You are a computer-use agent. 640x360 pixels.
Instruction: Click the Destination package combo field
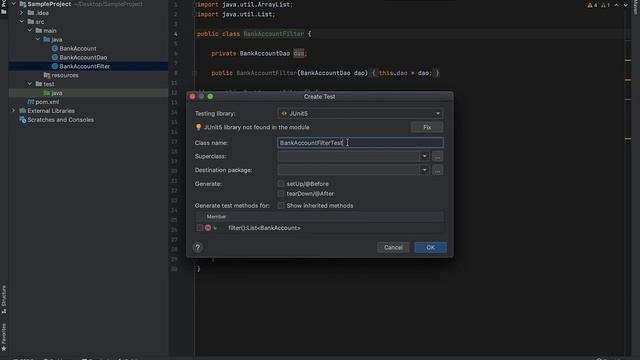tap(348, 170)
